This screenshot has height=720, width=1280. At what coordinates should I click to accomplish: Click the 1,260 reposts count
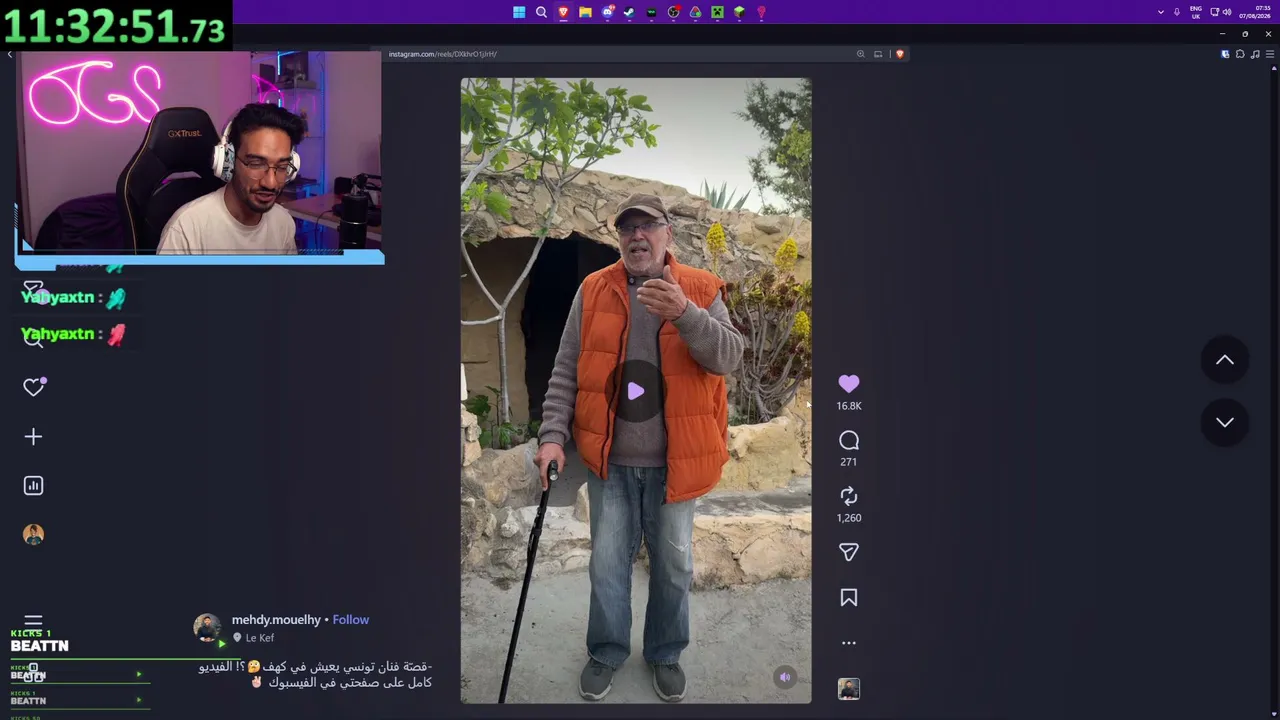coord(849,518)
